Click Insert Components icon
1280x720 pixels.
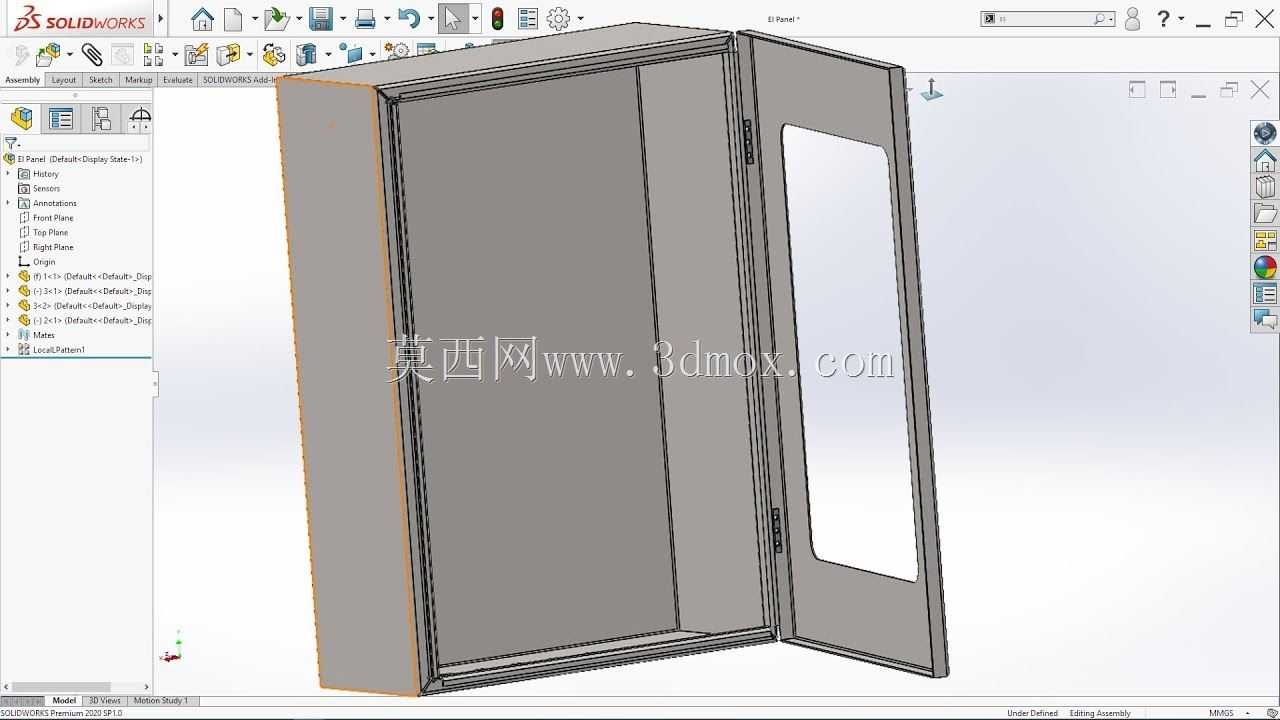click(47, 54)
